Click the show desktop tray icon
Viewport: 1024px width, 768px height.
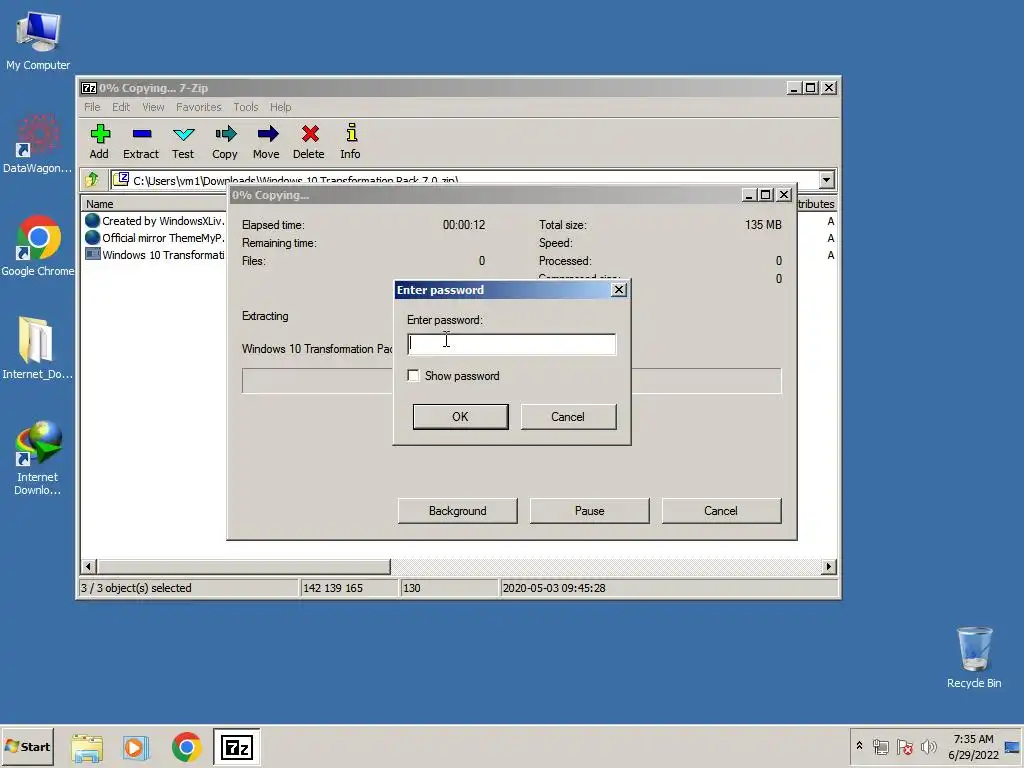click(1012, 746)
